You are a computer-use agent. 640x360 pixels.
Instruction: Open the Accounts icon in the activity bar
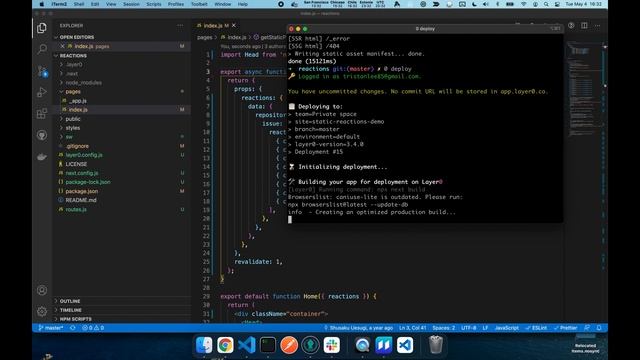click(42, 290)
